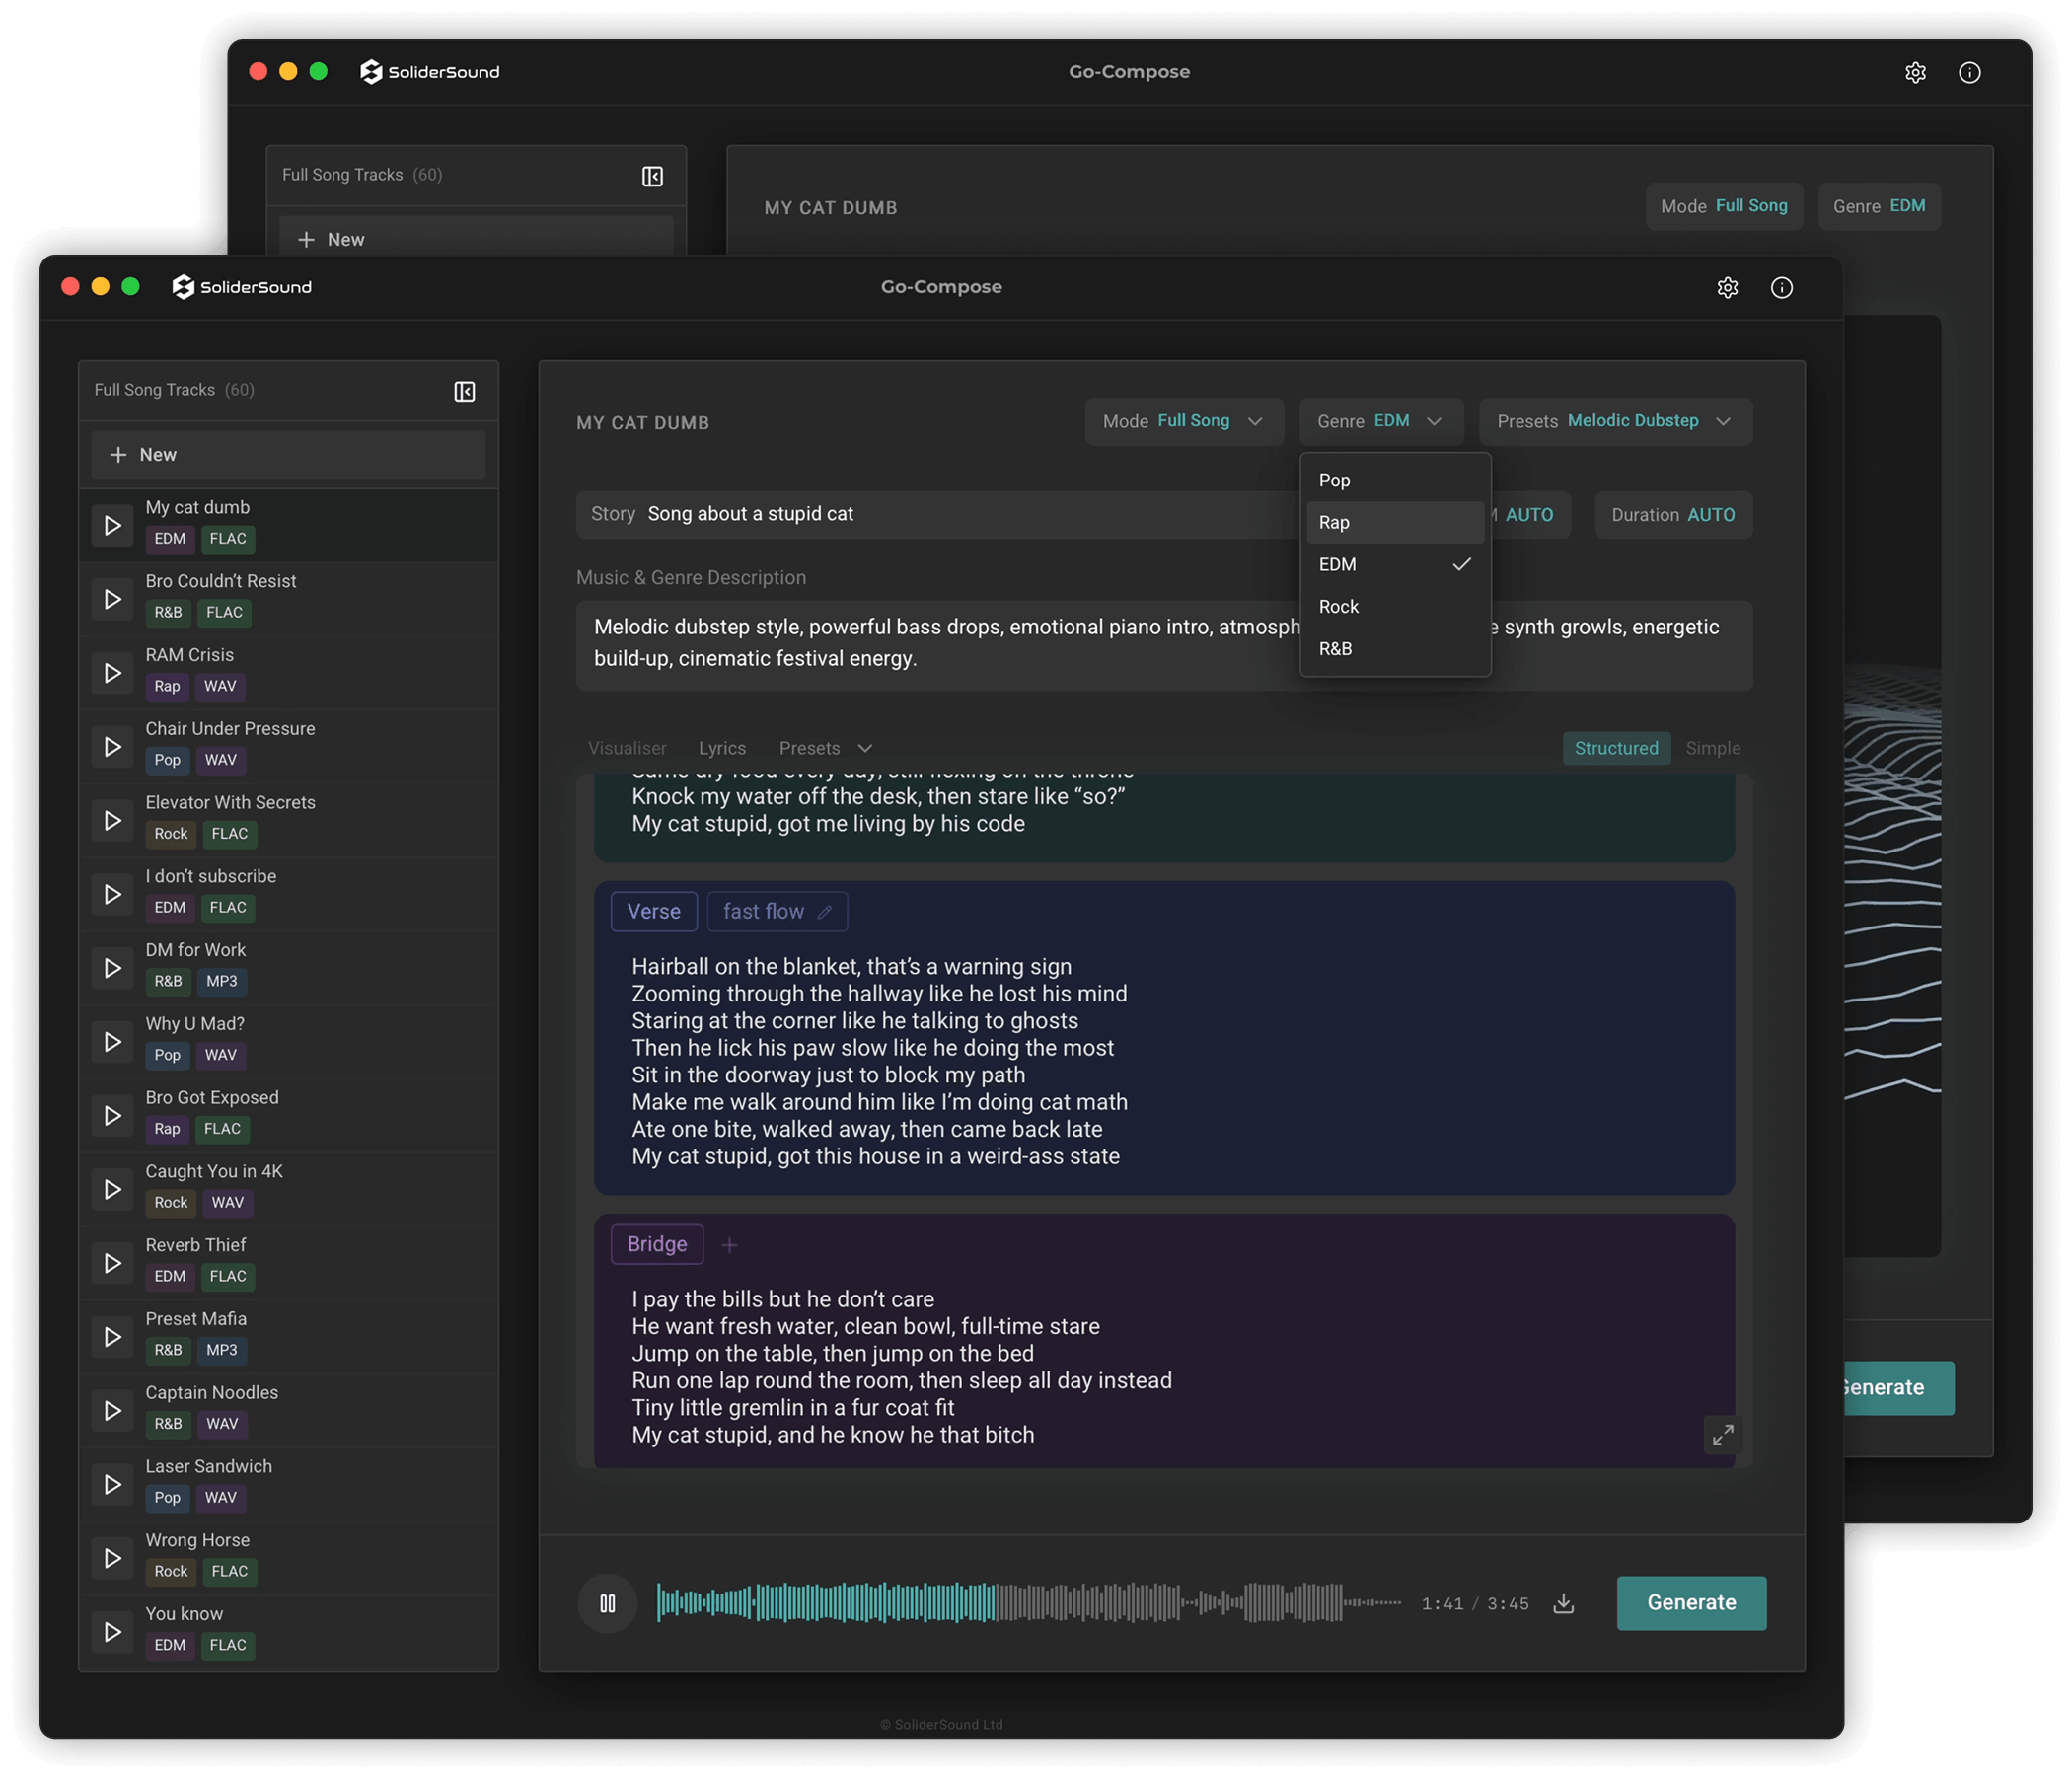Expand the Presets tab chevron

tap(865, 748)
